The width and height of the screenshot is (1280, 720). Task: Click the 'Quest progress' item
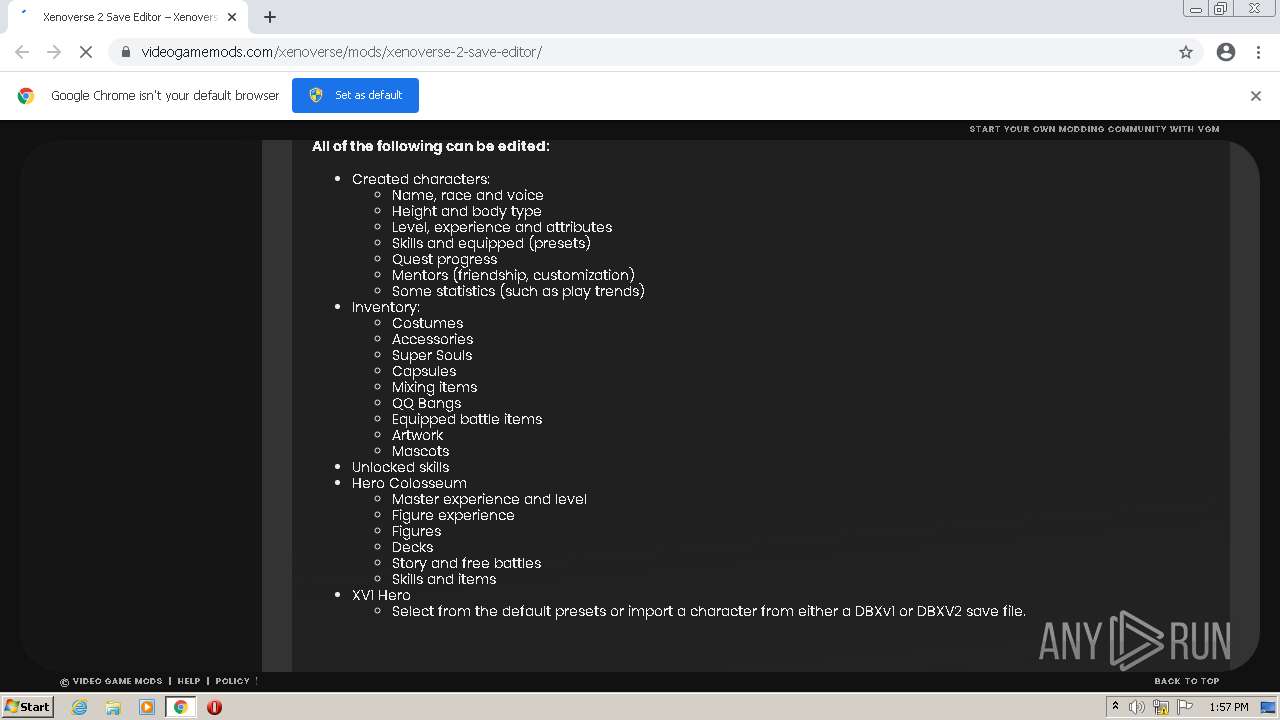(444, 259)
